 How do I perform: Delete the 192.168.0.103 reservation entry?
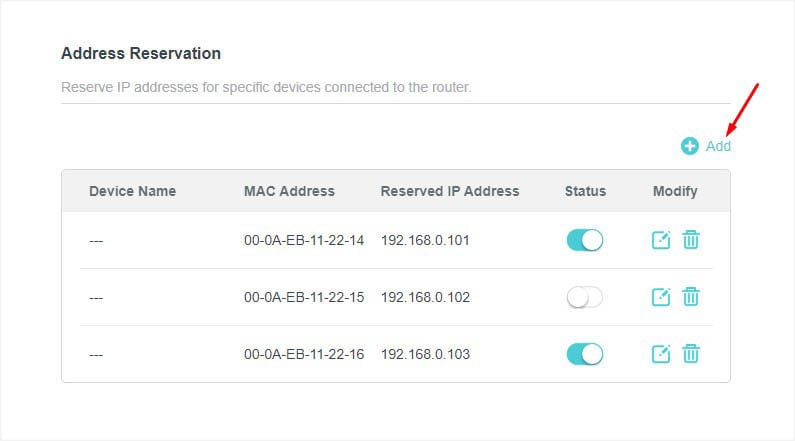point(691,354)
